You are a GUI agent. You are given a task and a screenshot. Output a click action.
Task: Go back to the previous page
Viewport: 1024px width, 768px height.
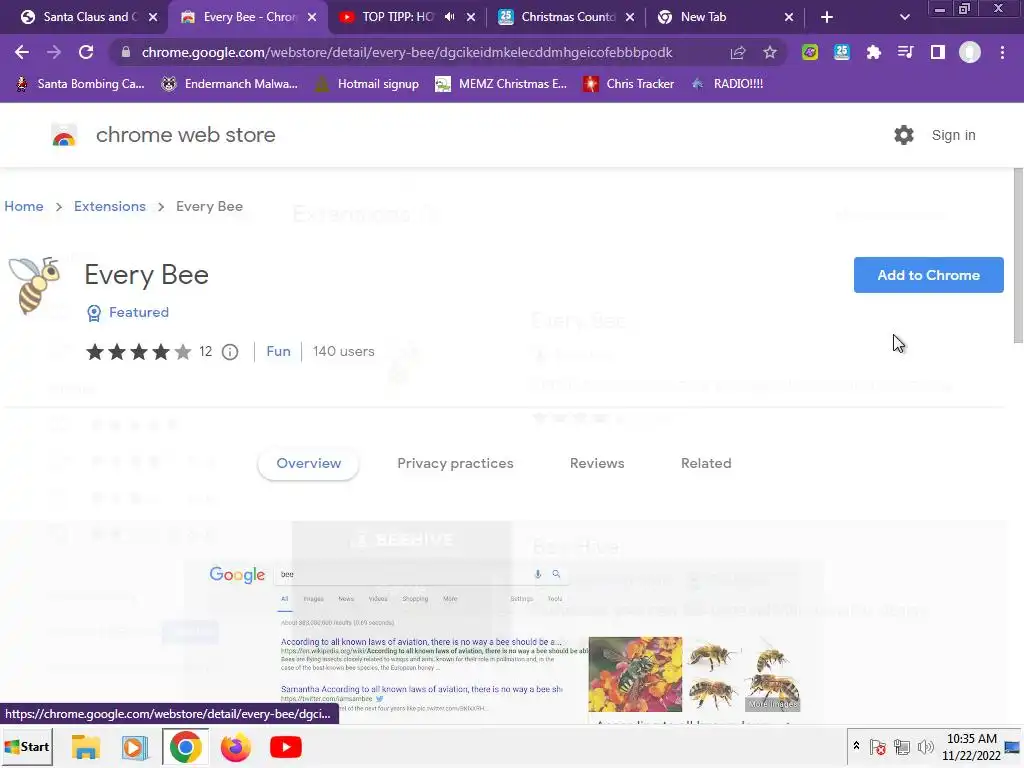pos(22,52)
